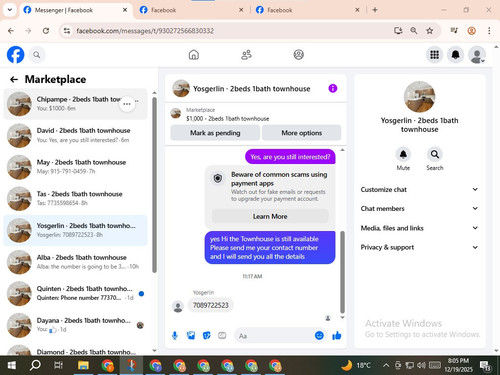The width and height of the screenshot is (500, 375).
Task: Expand Media, files and links section
Action: click(x=419, y=228)
